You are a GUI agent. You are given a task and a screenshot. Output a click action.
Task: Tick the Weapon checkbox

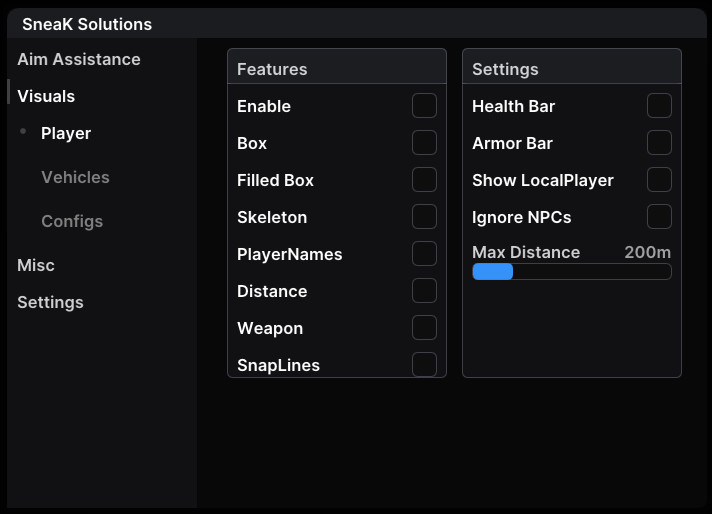[x=424, y=328]
